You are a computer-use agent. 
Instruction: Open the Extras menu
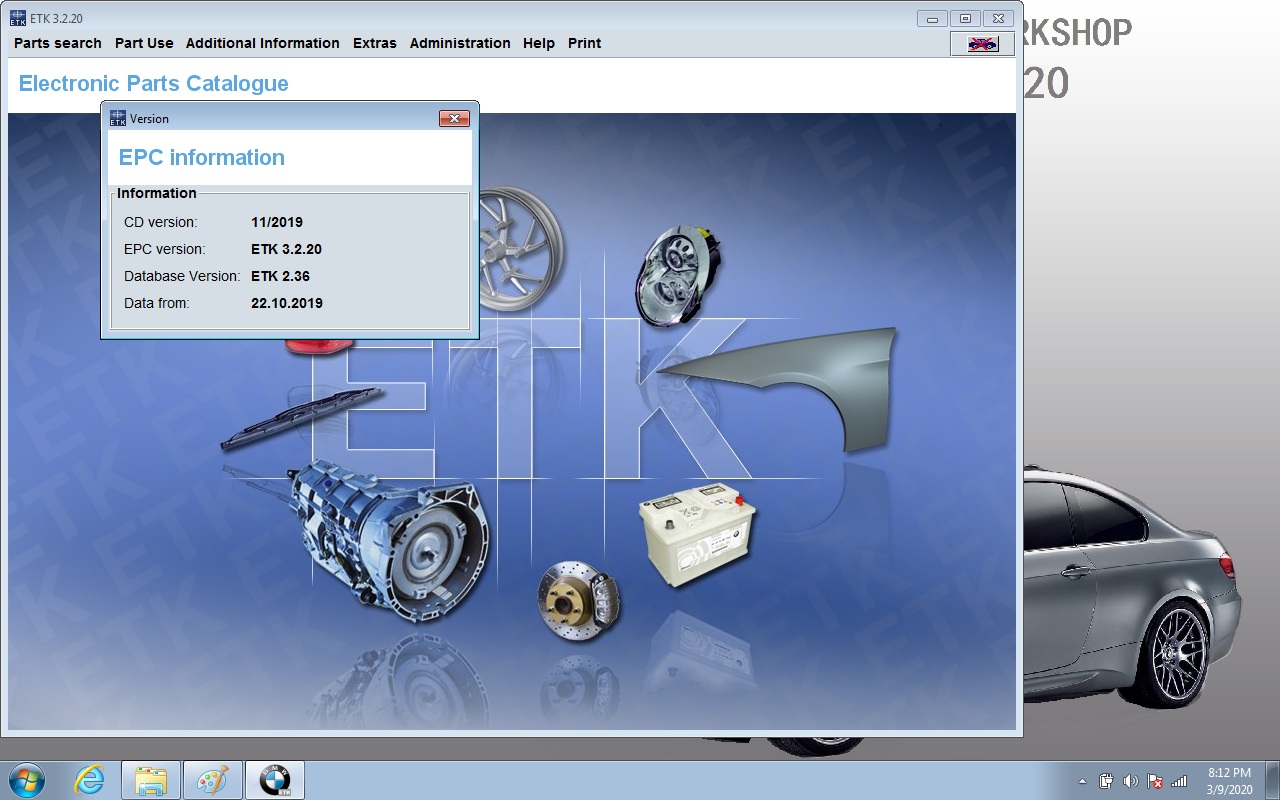tap(375, 43)
